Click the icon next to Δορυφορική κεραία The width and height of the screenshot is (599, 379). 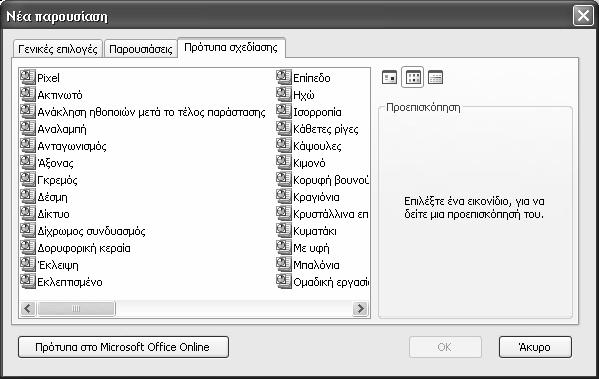tap(28, 247)
